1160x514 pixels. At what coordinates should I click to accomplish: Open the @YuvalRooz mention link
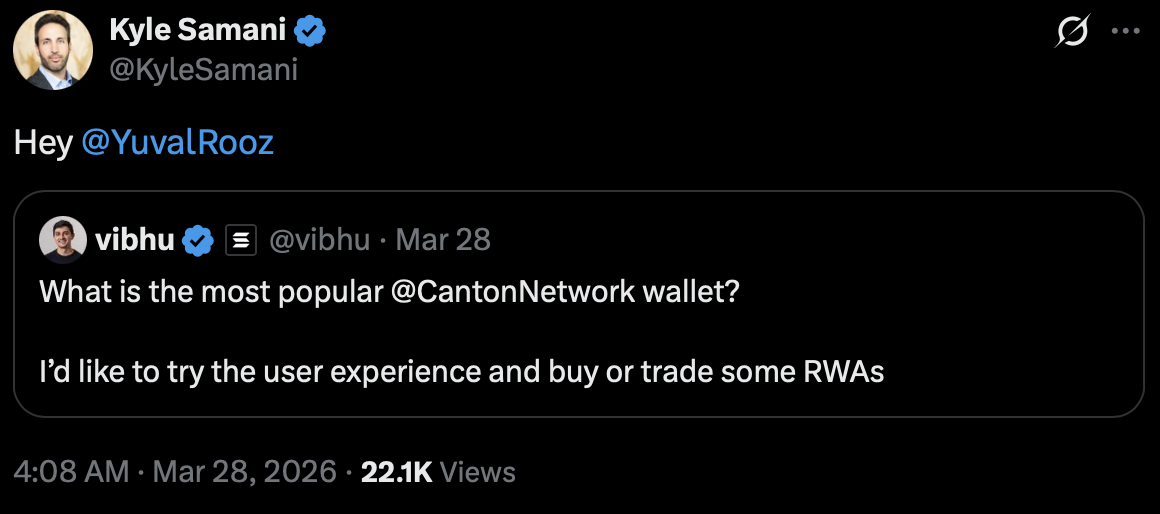tap(177, 143)
